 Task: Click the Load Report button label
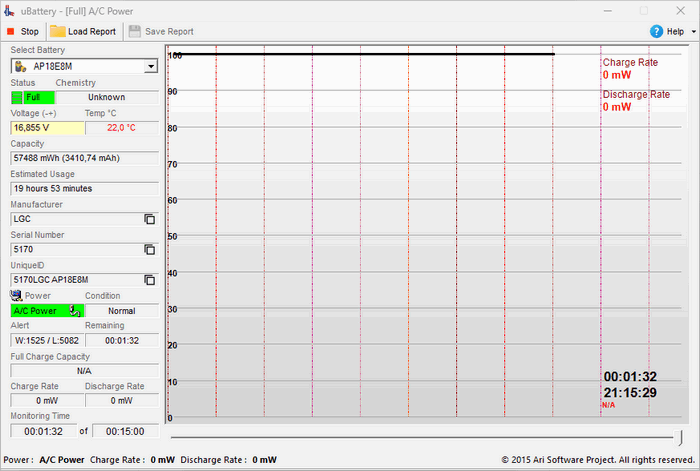[92, 31]
